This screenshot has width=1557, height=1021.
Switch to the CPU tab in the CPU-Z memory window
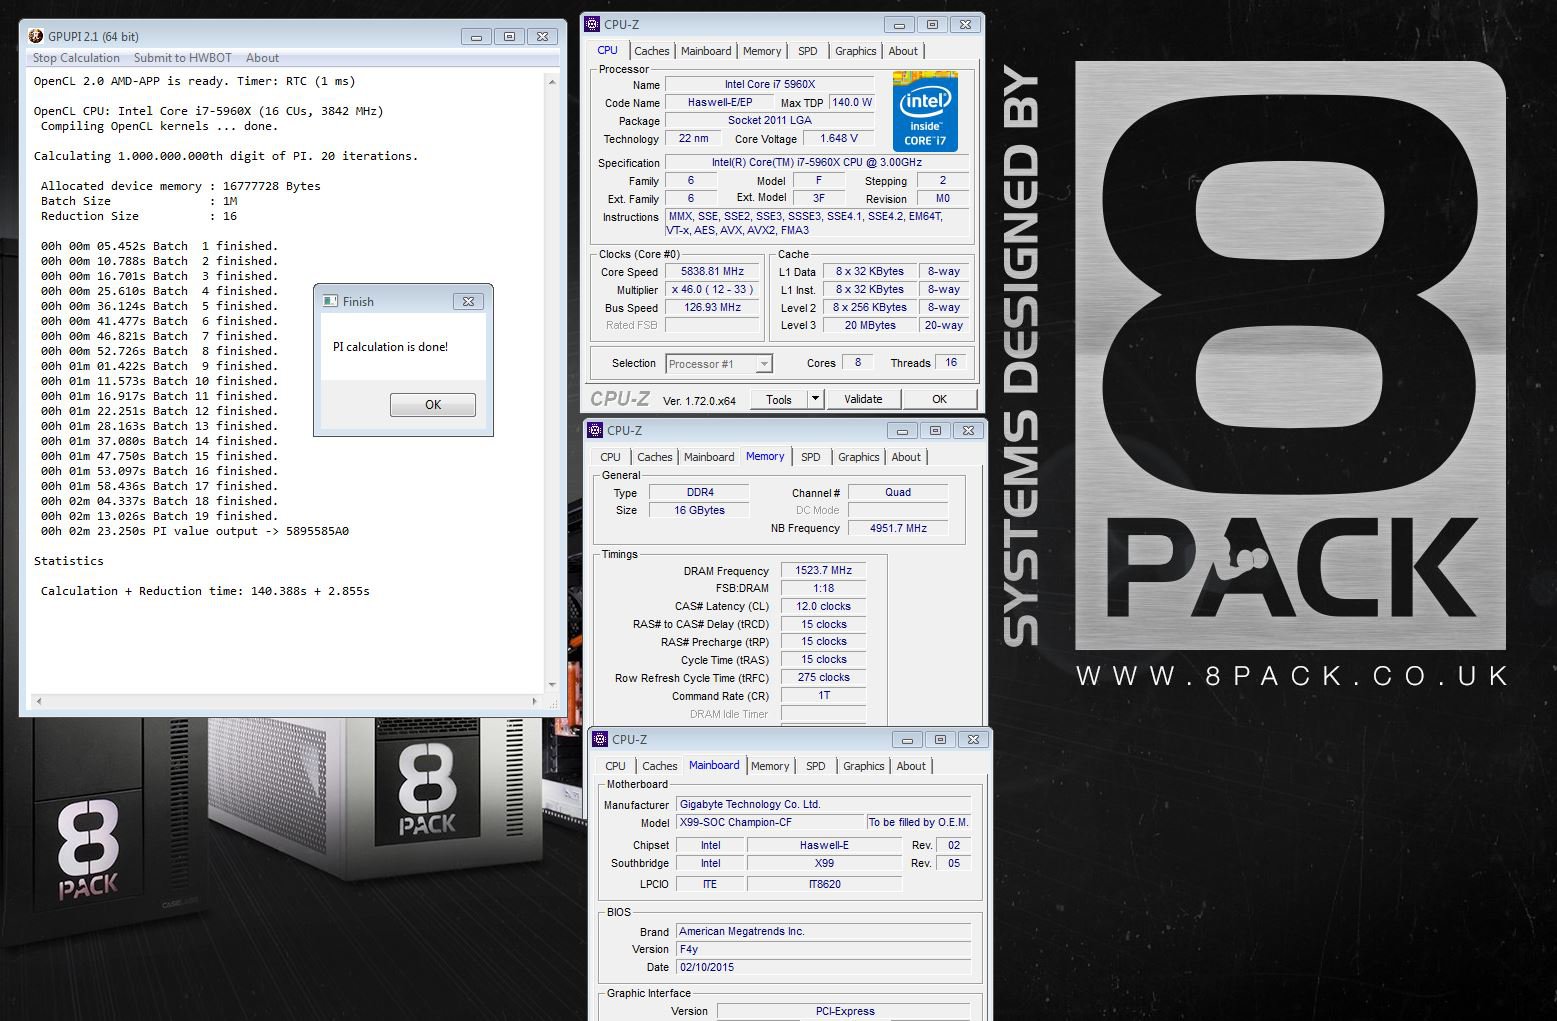click(611, 457)
